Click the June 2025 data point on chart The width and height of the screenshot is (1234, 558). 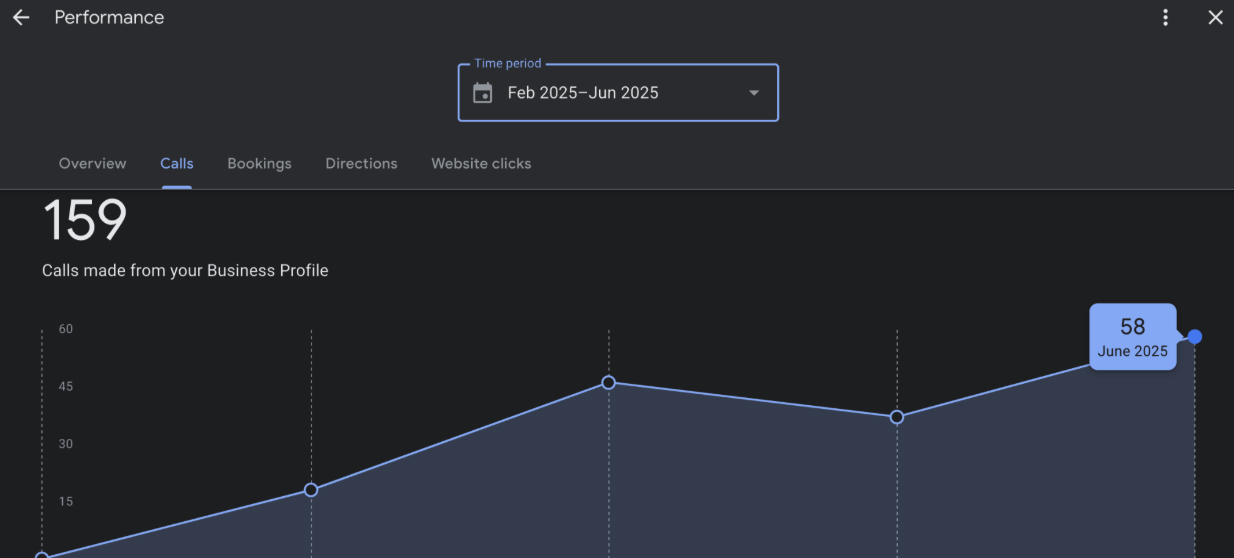pos(1194,337)
